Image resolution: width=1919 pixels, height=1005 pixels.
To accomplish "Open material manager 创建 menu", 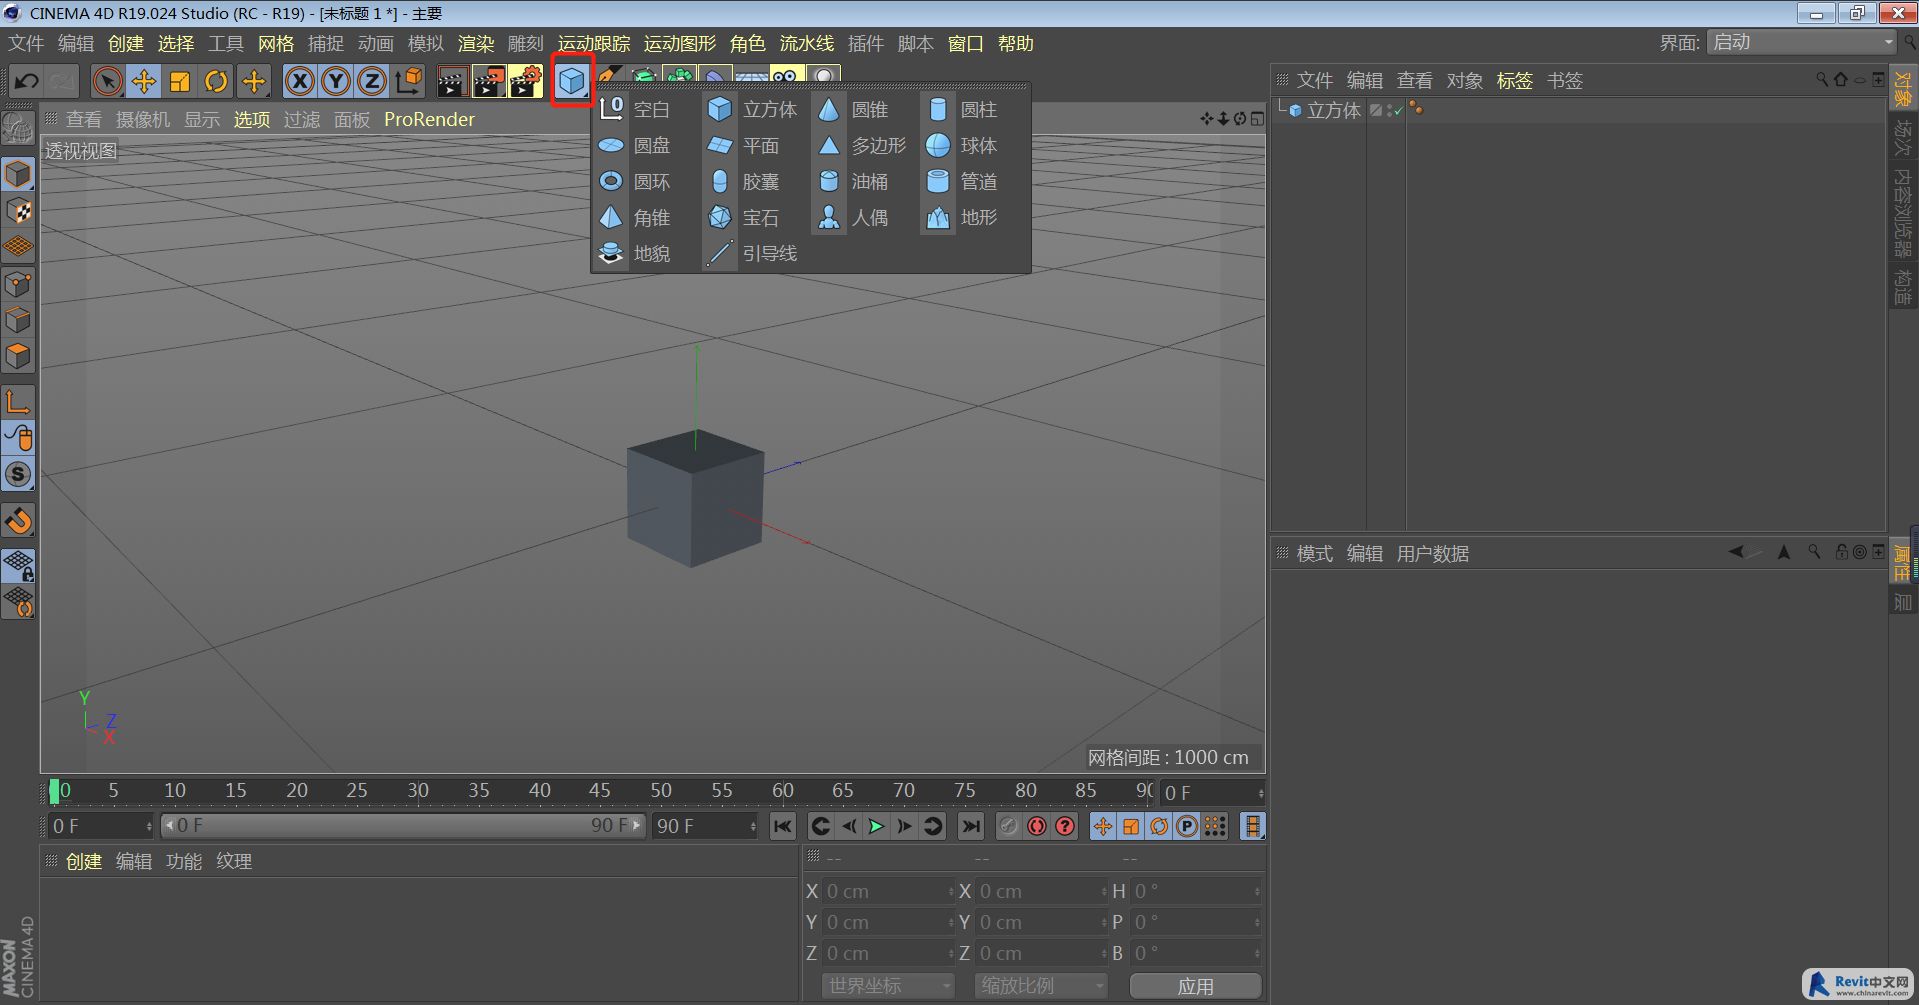I will click(84, 862).
